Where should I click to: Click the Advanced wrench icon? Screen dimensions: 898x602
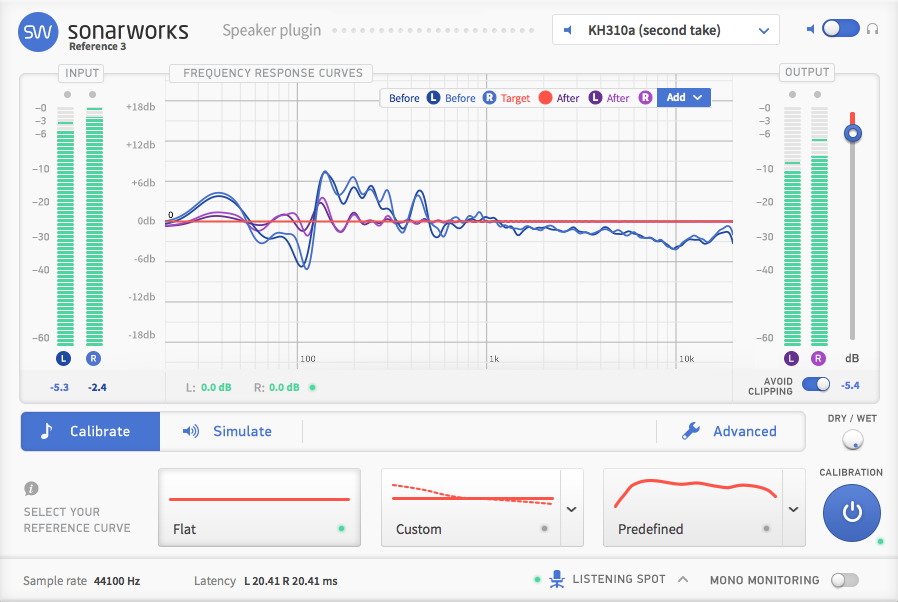[x=691, y=431]
